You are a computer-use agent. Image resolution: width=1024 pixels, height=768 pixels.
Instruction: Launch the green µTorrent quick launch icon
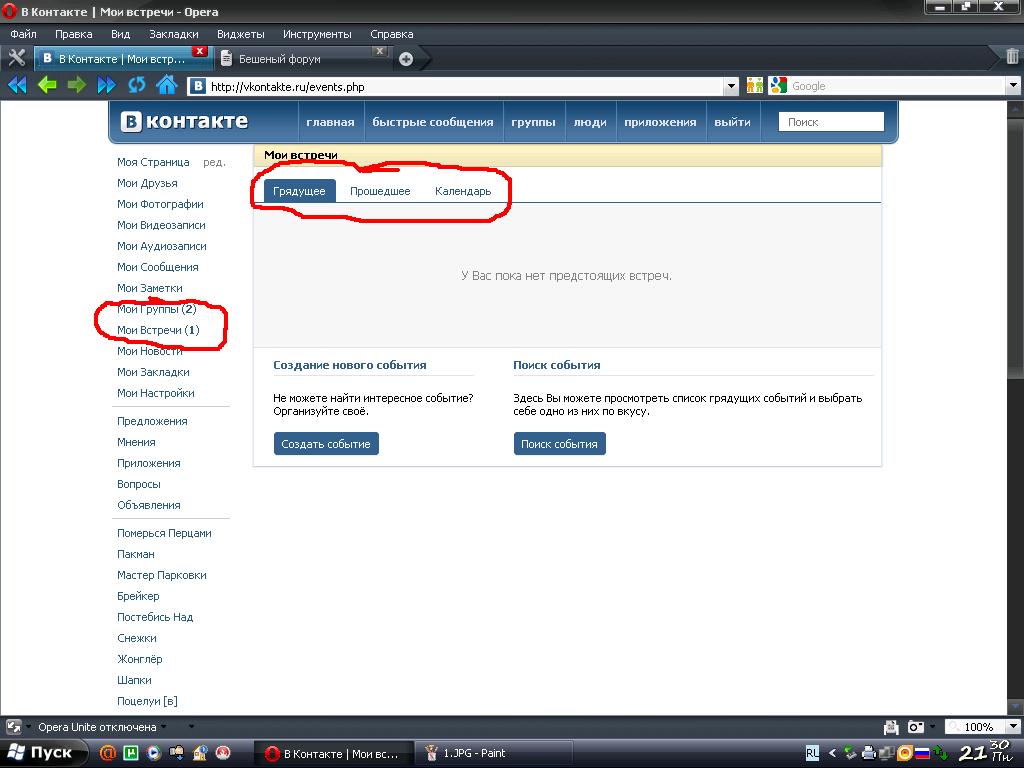tap(131, 753)
